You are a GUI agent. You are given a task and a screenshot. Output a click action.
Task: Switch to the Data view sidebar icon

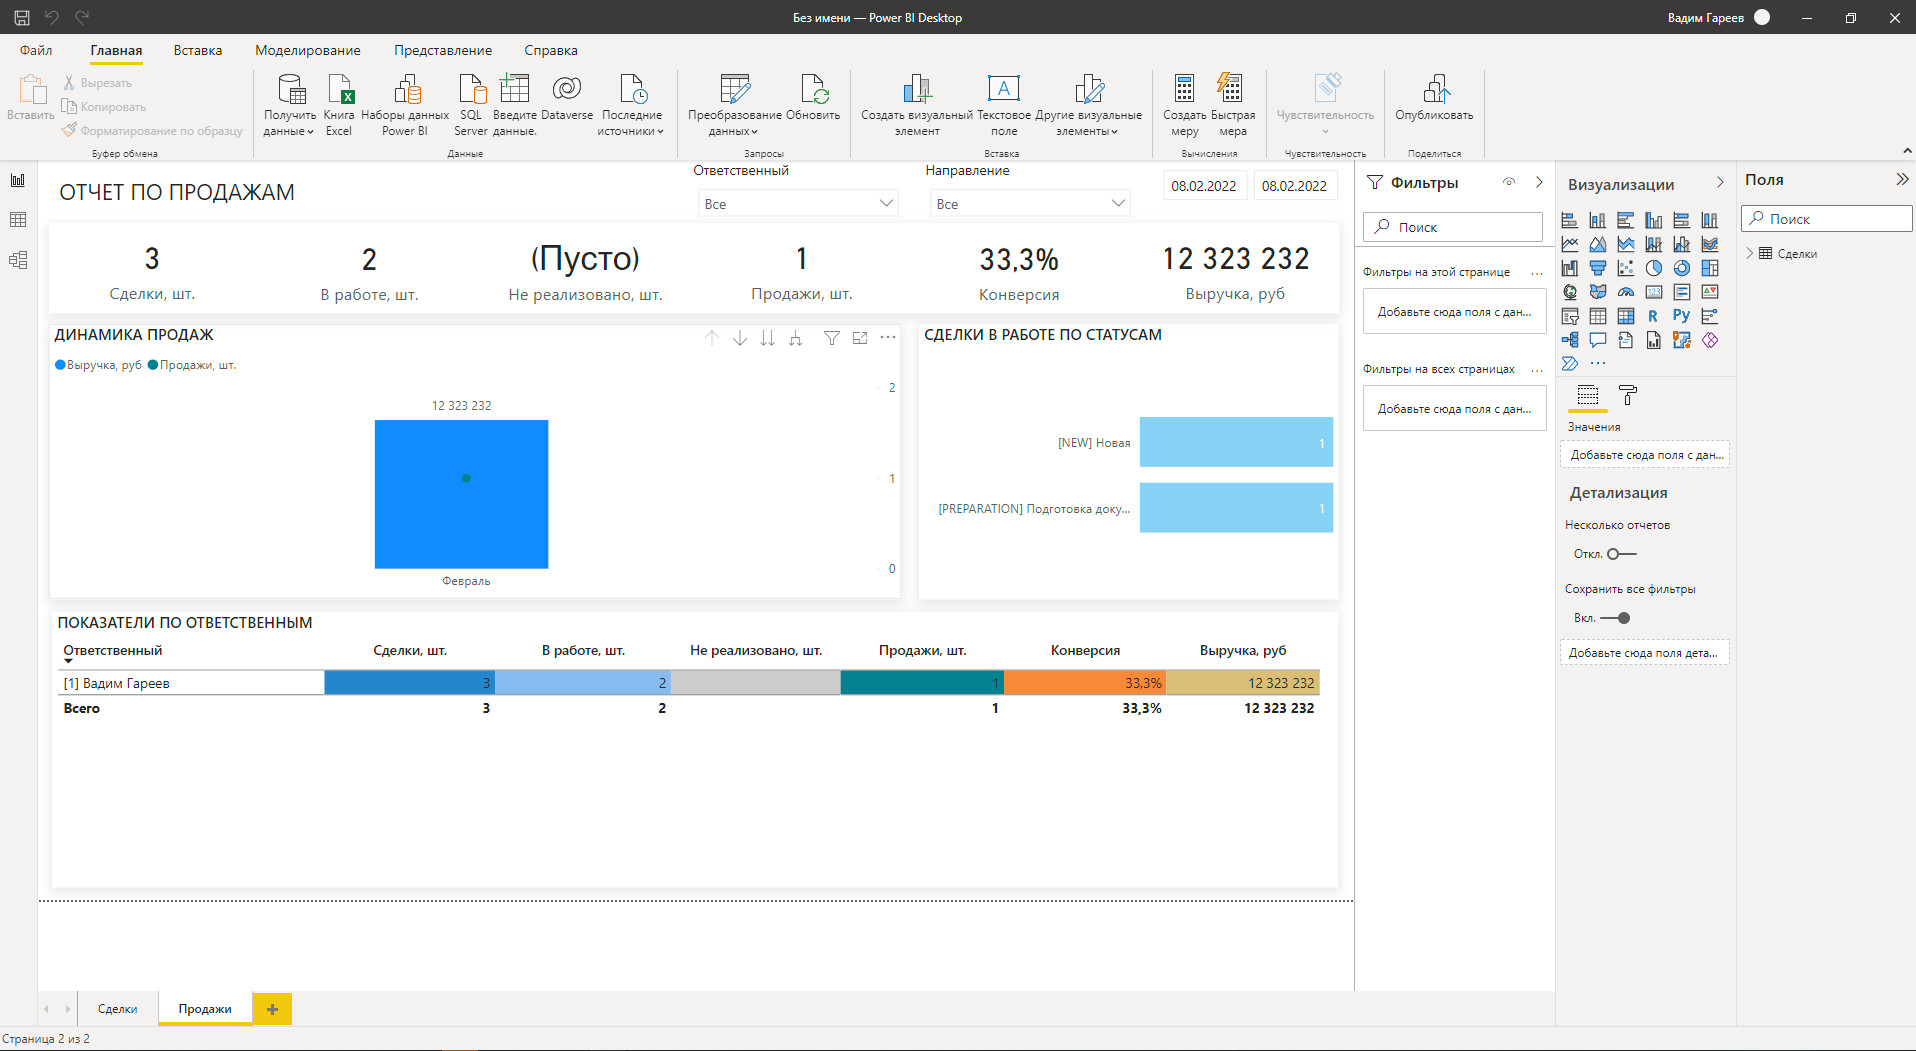point(18,220)
